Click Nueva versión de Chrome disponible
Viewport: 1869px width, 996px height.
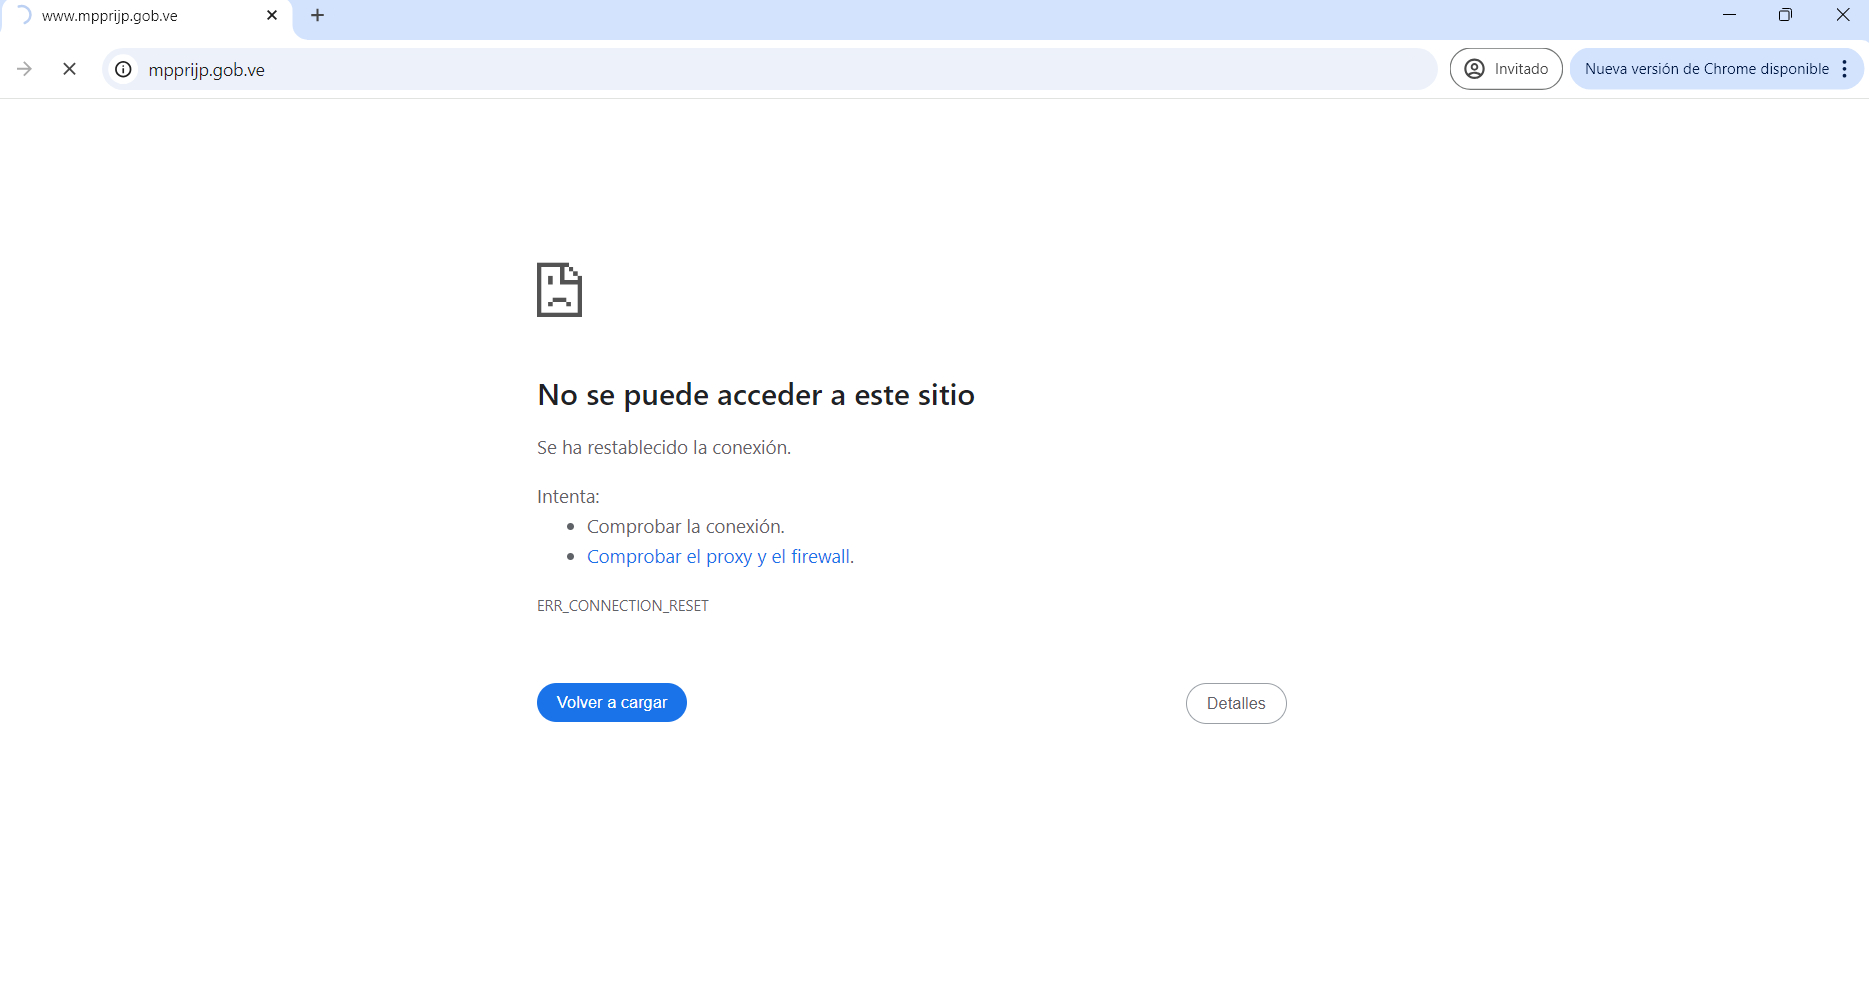(1706, 69)
